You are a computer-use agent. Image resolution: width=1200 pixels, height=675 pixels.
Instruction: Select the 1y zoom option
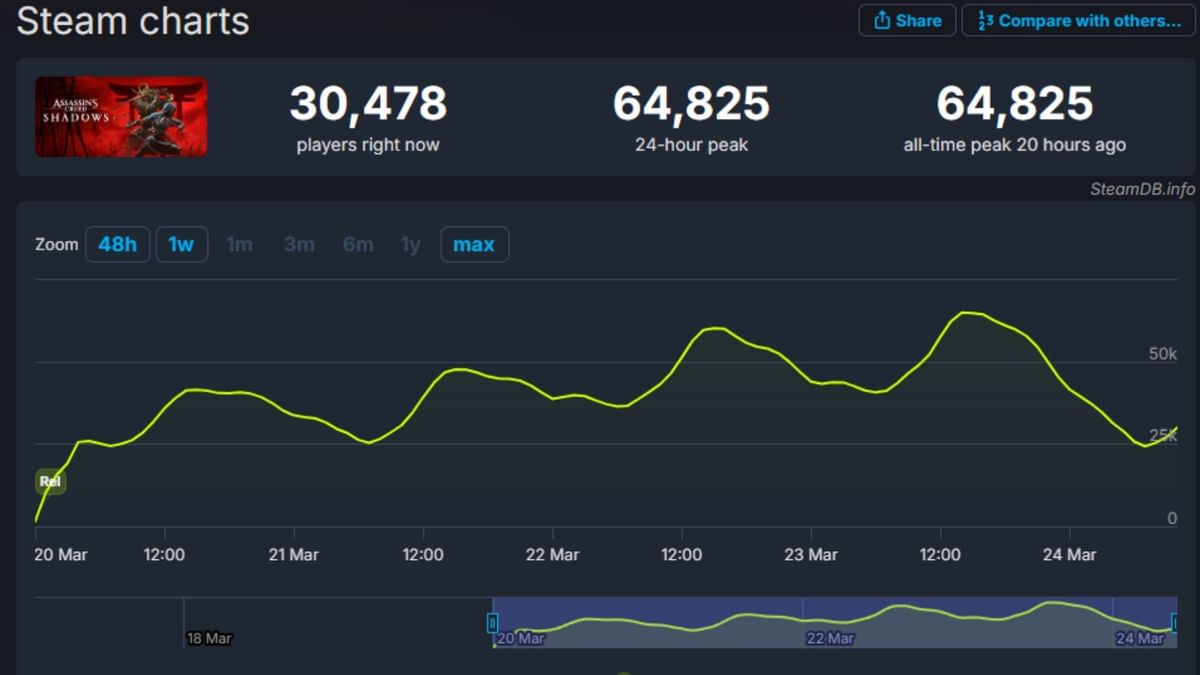coord(411,244)
